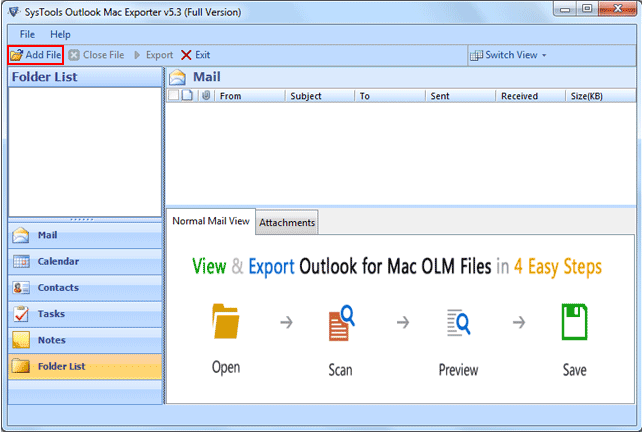Click the Folder List folder icon in sidebar
Viewport: 642px width, 432px height.
20,366
